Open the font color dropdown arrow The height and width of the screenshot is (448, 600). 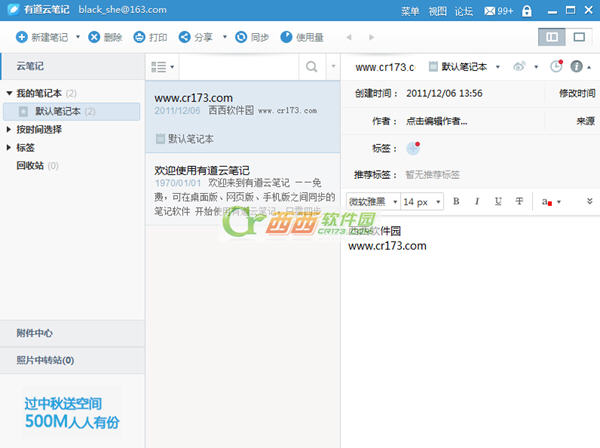click(x=559, y=202)
